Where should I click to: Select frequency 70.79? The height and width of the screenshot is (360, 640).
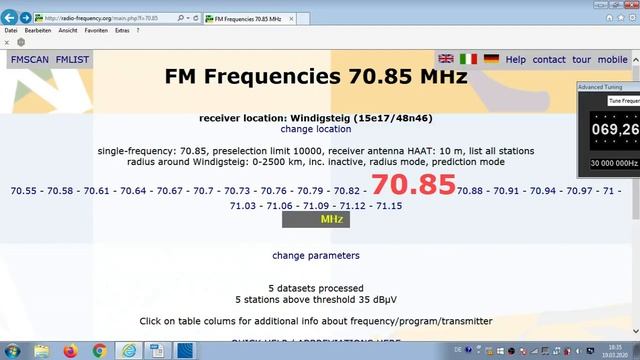pos(310,191)
